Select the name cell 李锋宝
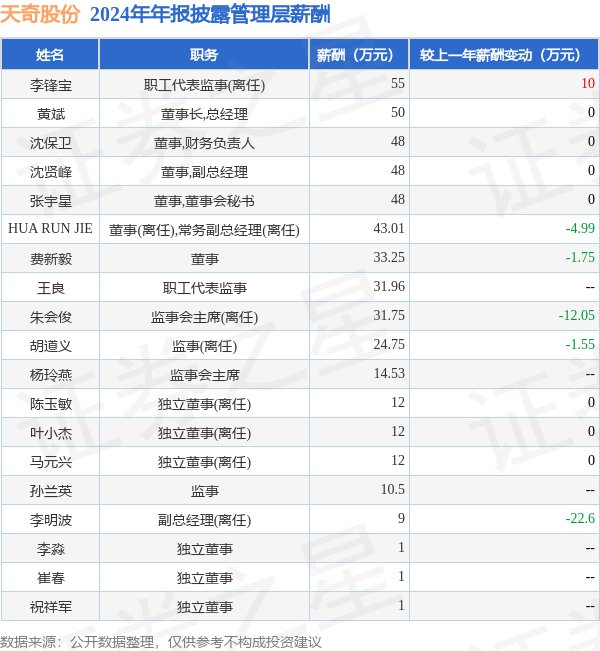Screen dimensions: 600x651 pyautogui.click(x=51, y=85)
